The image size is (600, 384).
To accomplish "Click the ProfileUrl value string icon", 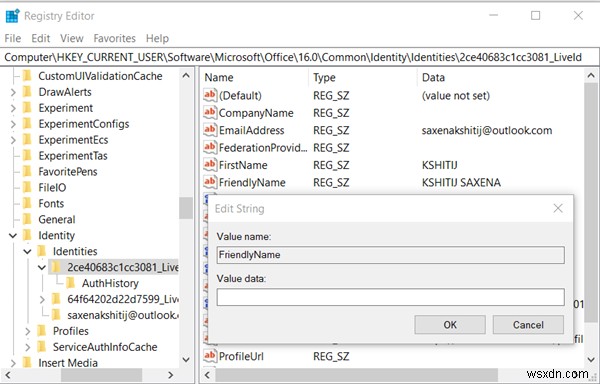I will [210, 356].
